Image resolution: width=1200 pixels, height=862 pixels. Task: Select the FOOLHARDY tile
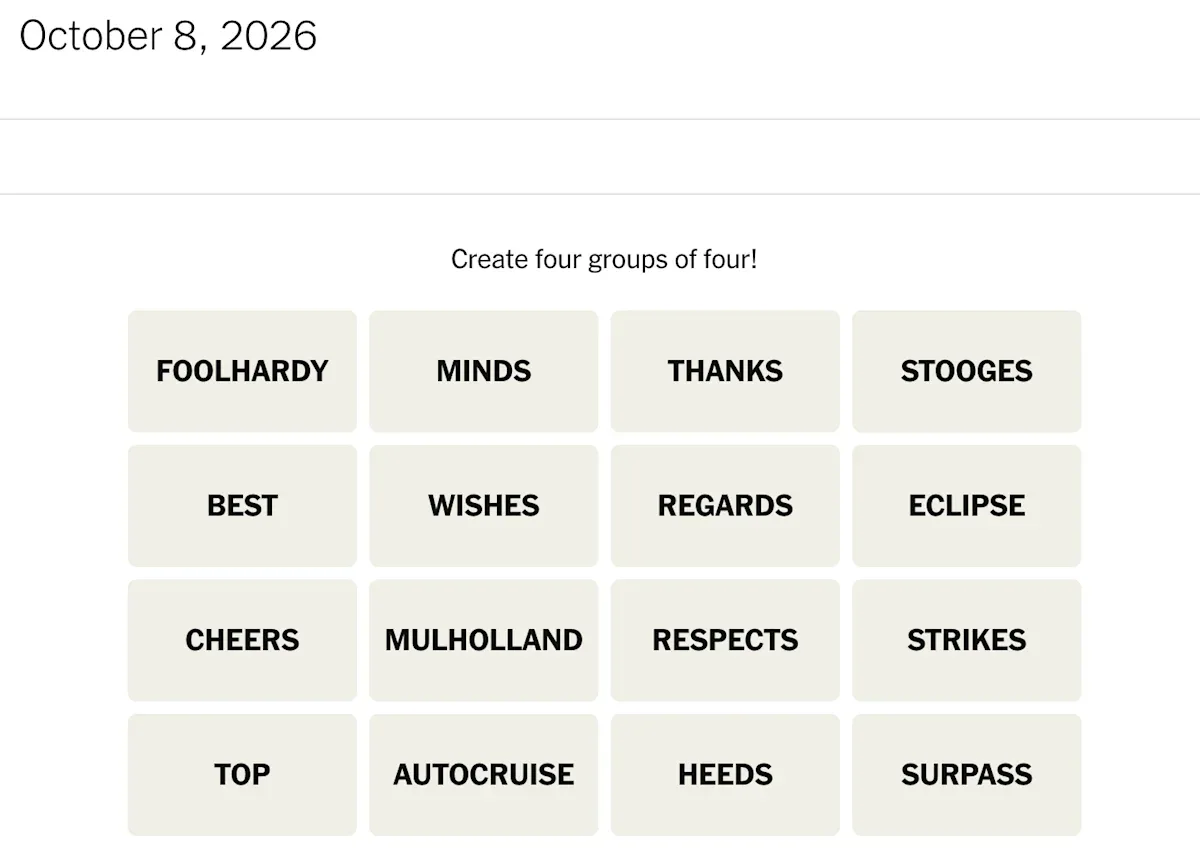[x=242, y=371]
